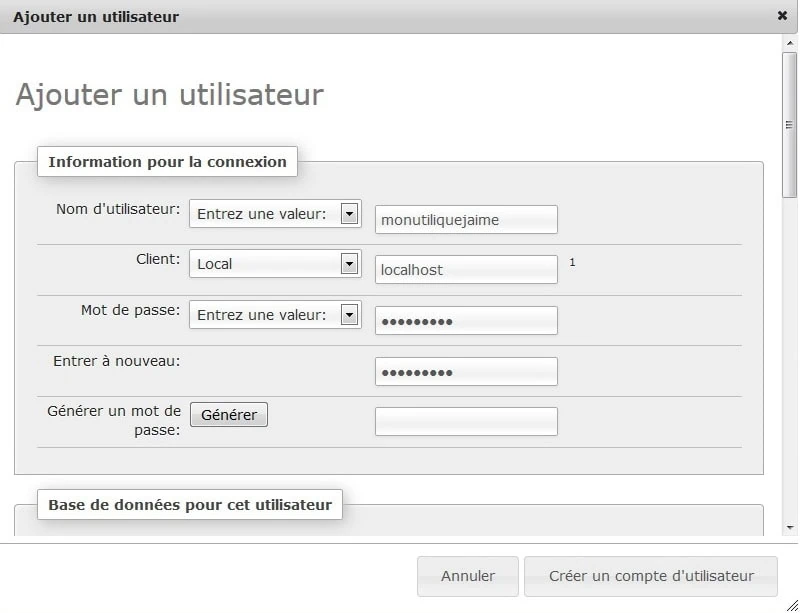The height and width of the screenshot is (613, 800).
Task: Click the scrollbar down arrow
Action: coord(790,527)
